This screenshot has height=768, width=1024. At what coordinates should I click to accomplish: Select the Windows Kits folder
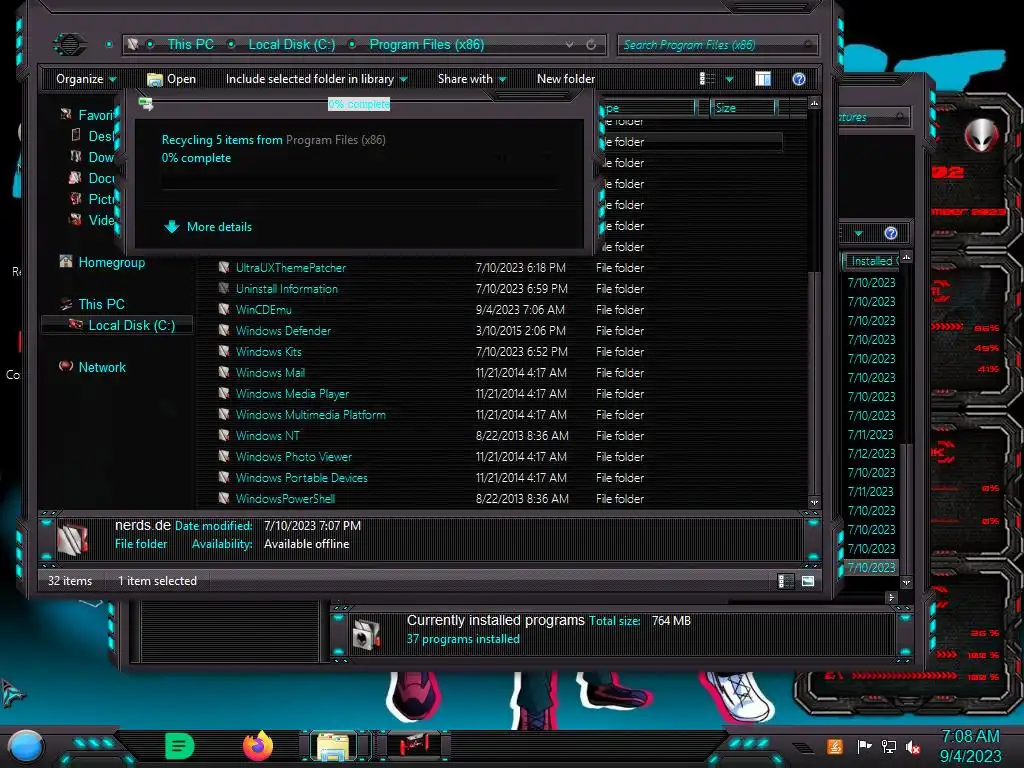tap(268, 351)
